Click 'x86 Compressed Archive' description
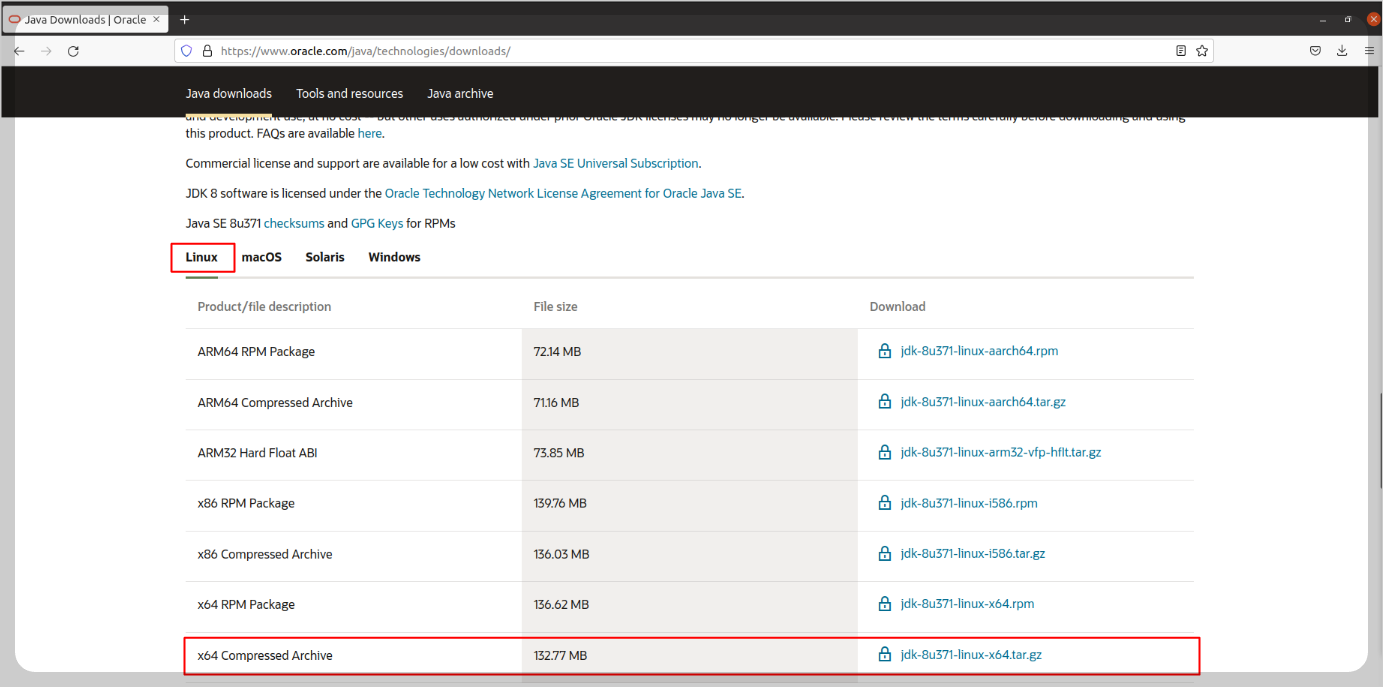Viewport: 1383px width, 687px height. point(265,554)
